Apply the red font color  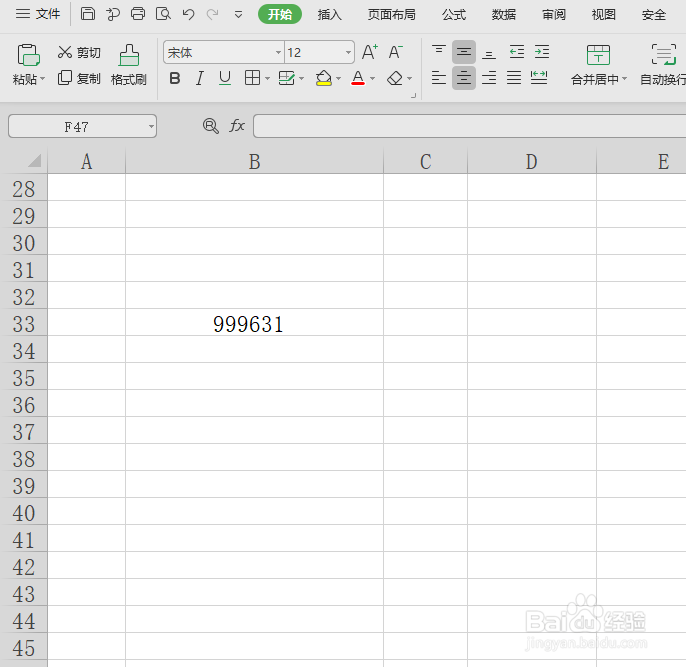358,78
